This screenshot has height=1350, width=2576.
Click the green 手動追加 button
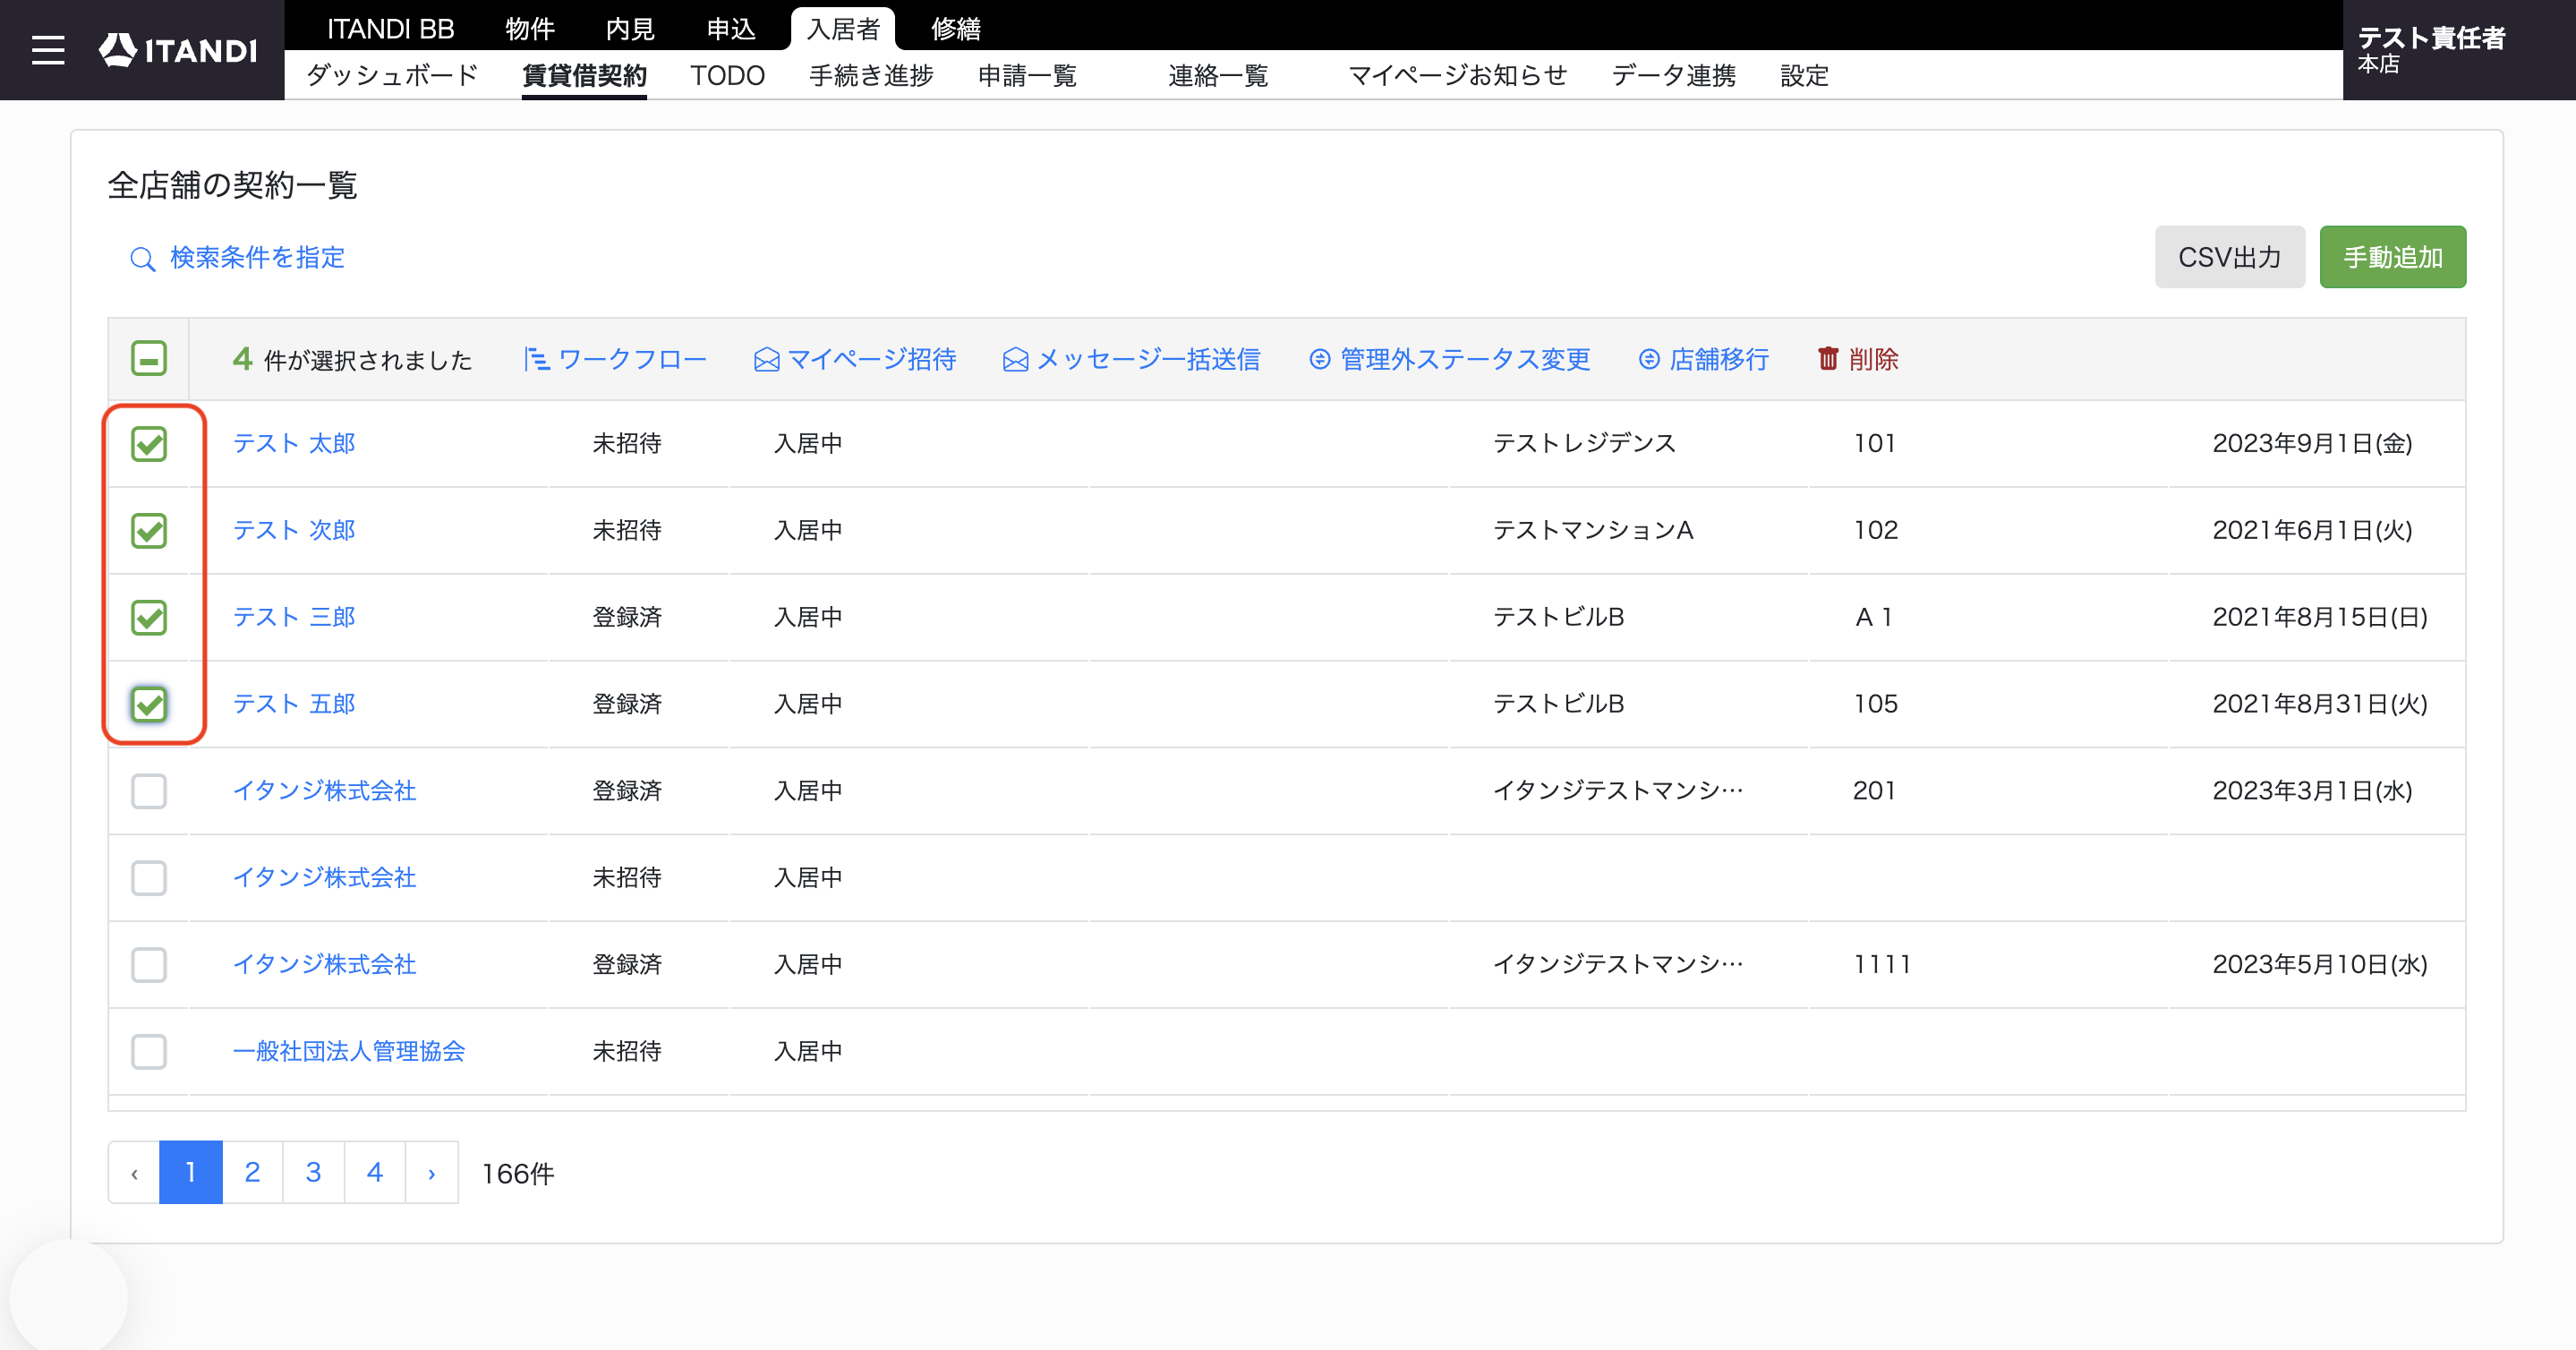pyautogui.click(x=2392, y=257)
